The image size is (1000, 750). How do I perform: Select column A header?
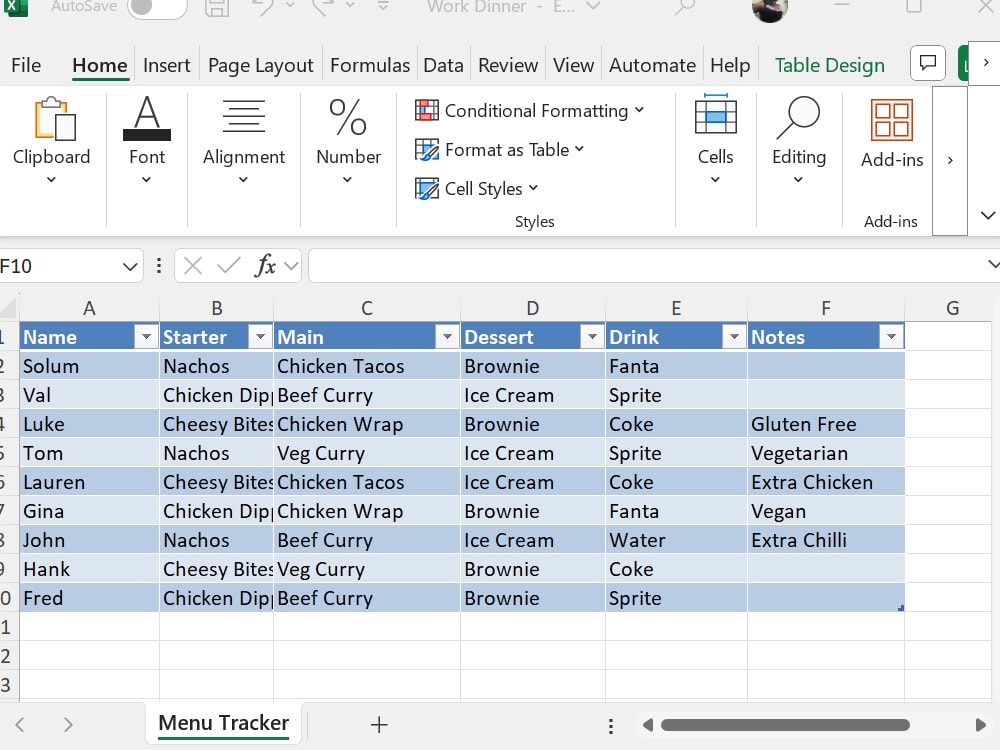point(89,309)
